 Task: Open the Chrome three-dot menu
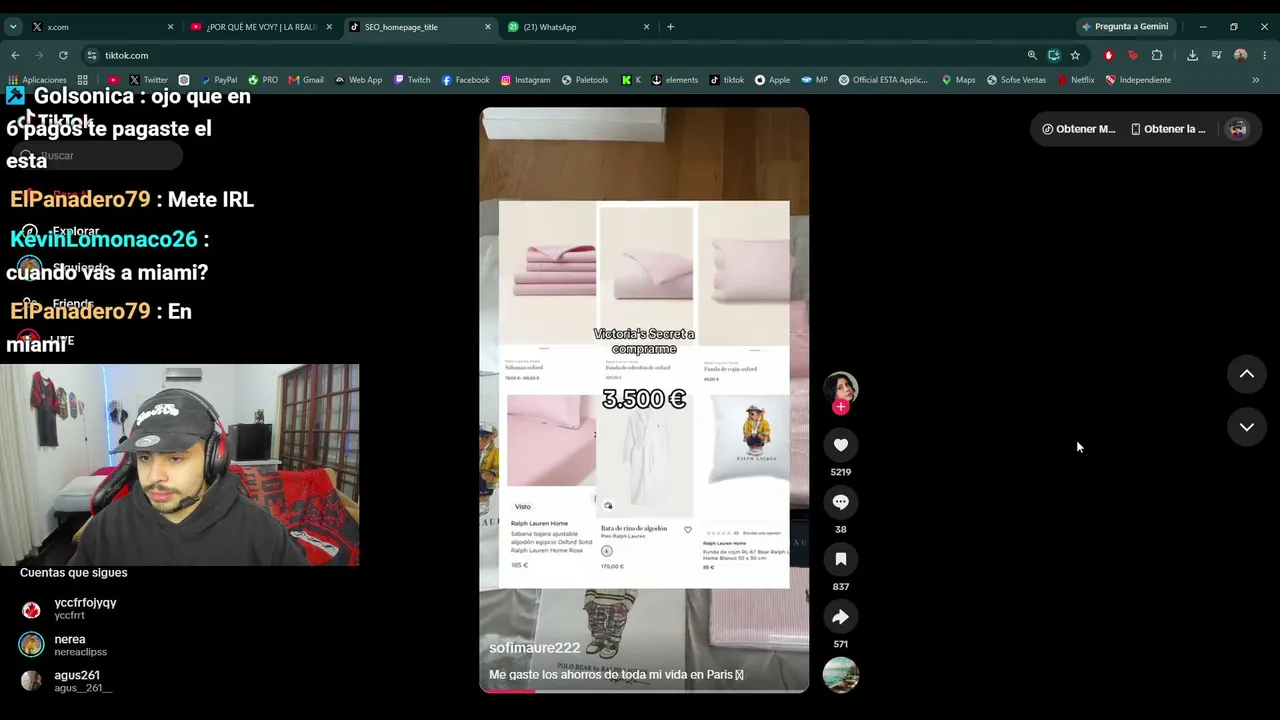pos(1265,55)
